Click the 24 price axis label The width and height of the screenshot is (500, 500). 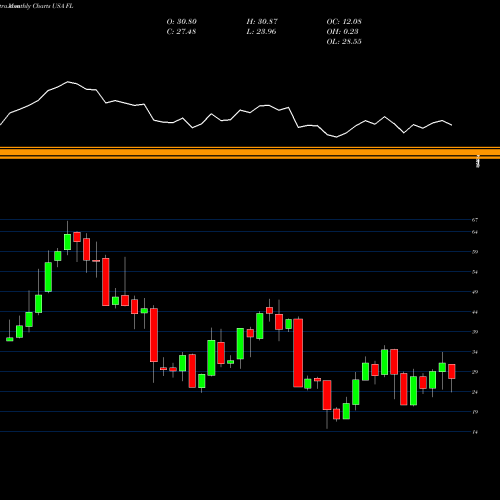tap(475, 392)
